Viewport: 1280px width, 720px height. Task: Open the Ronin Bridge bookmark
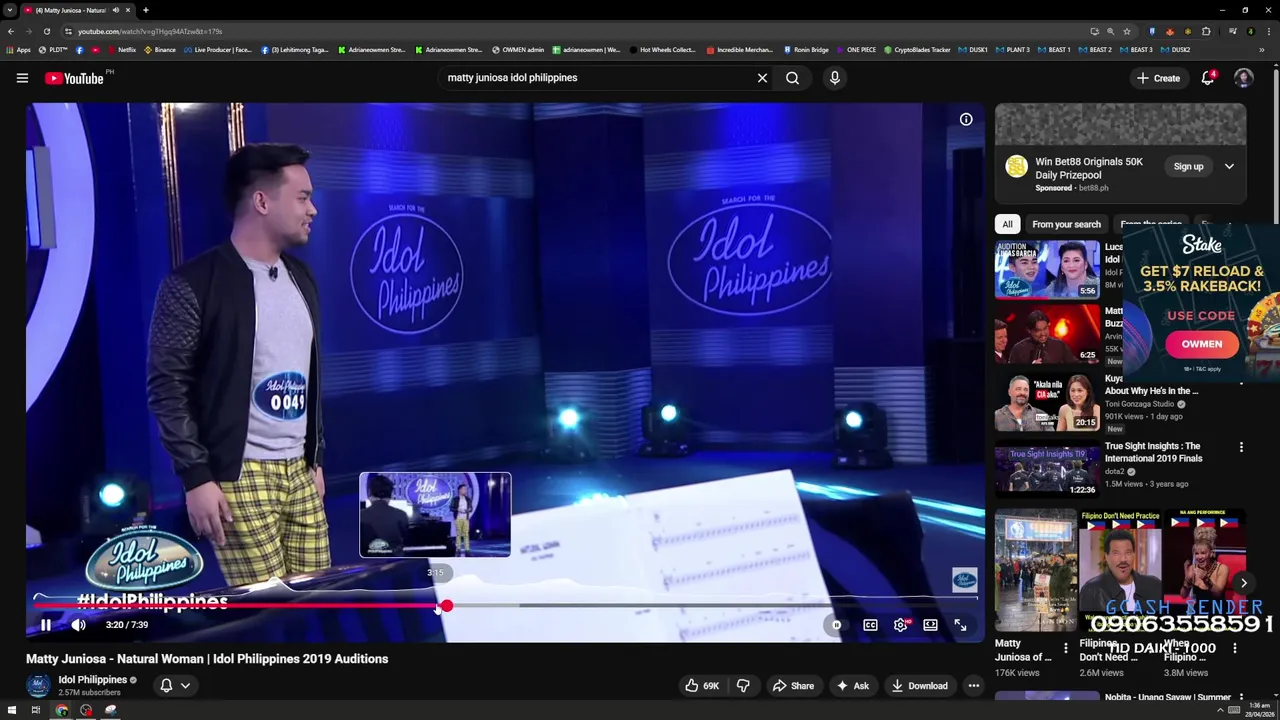coord(806,50)
